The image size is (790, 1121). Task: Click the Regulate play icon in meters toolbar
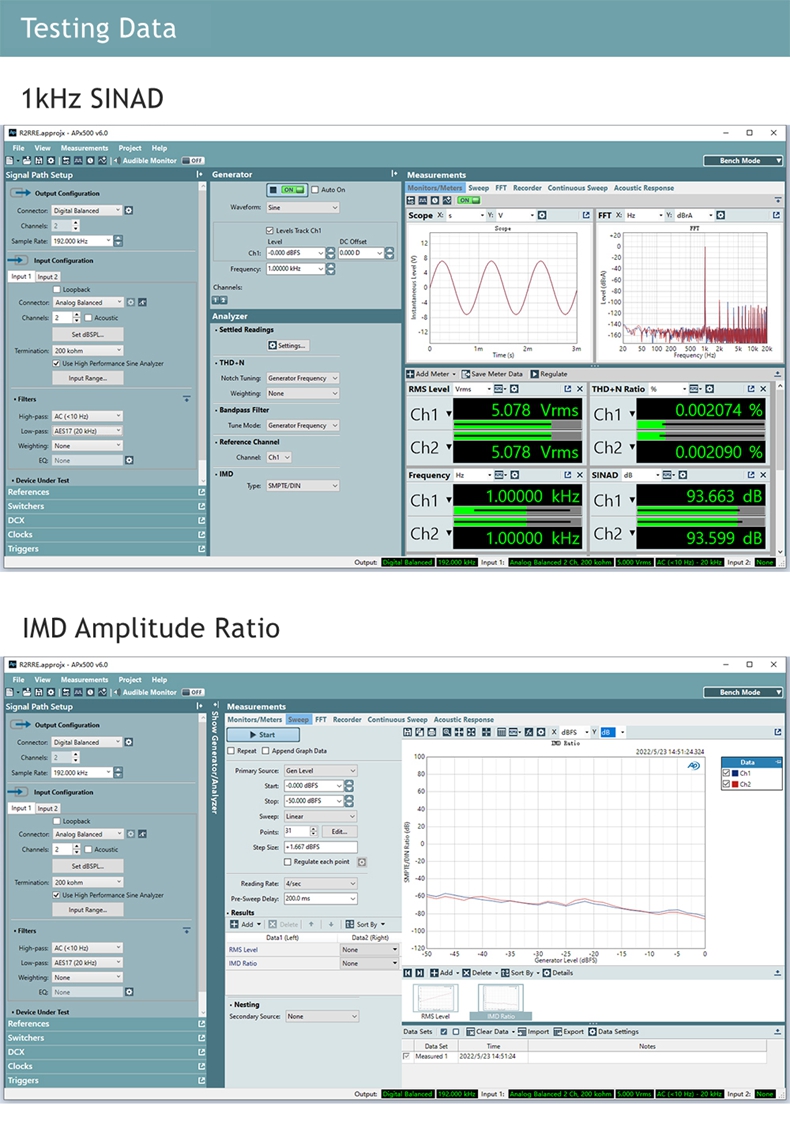point(535,374)
